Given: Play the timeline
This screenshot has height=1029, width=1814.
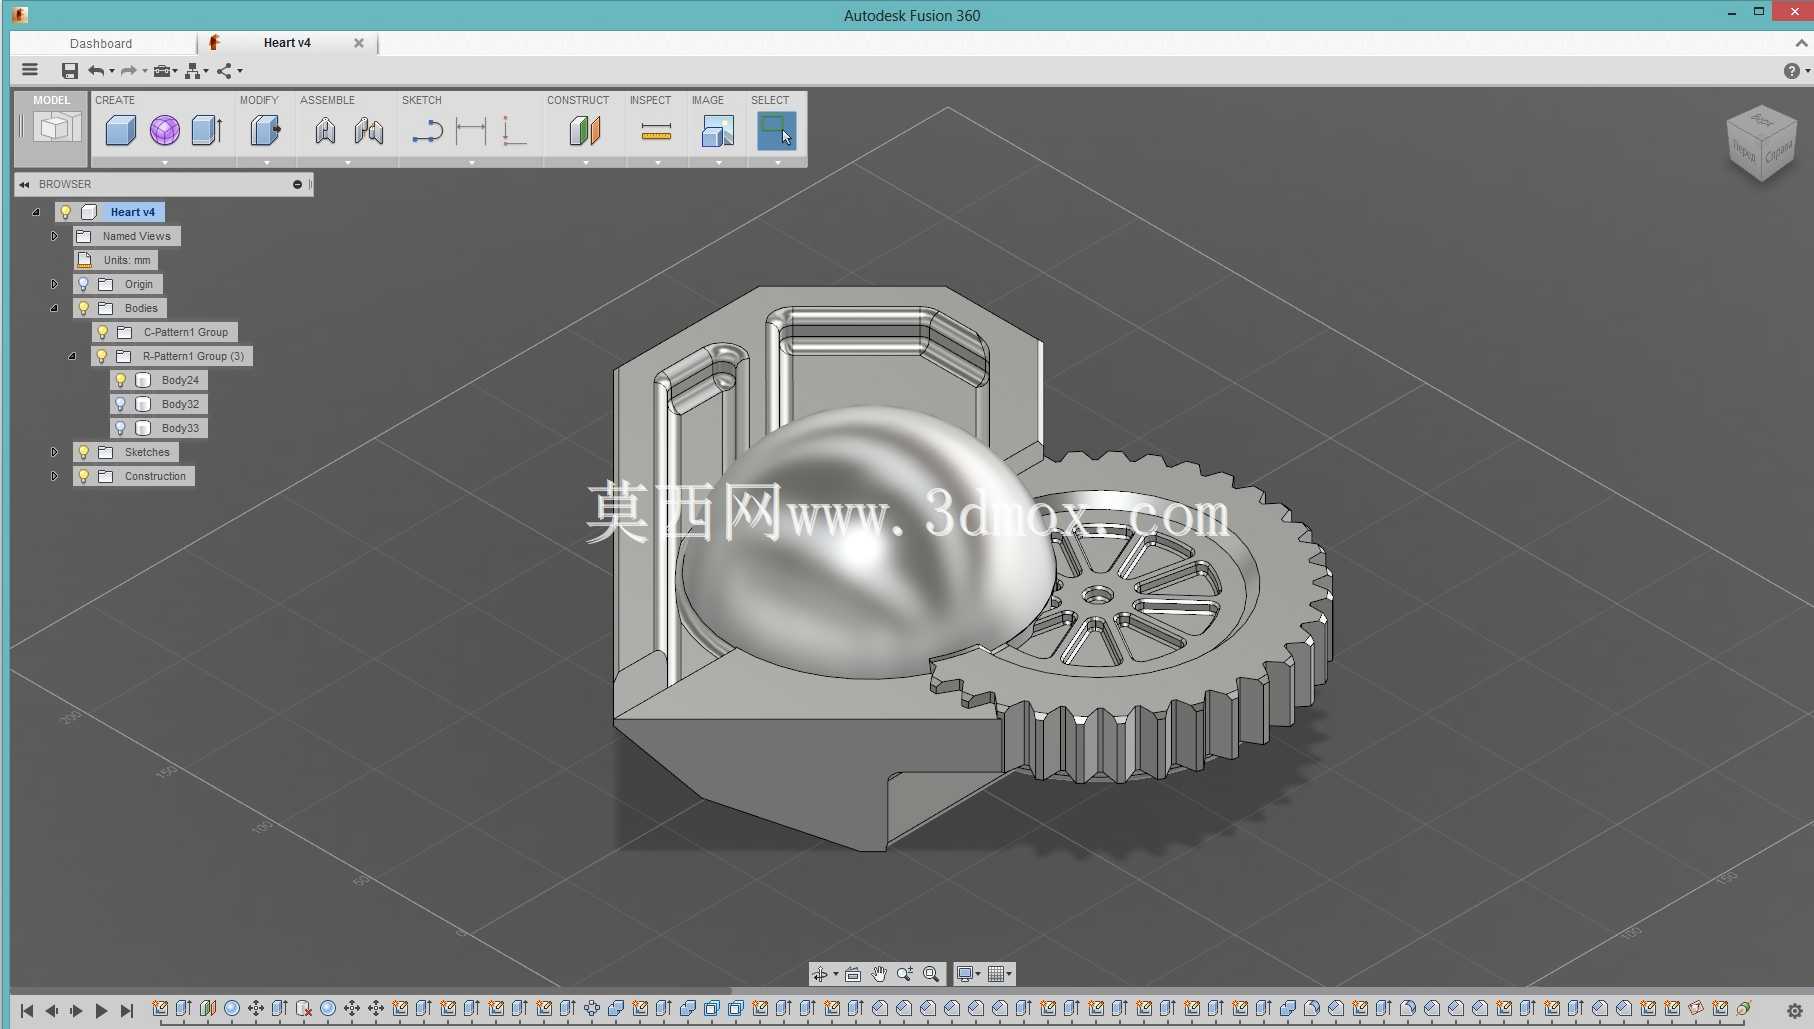Looking at the screenshot, I should (x=101, y=1011).
